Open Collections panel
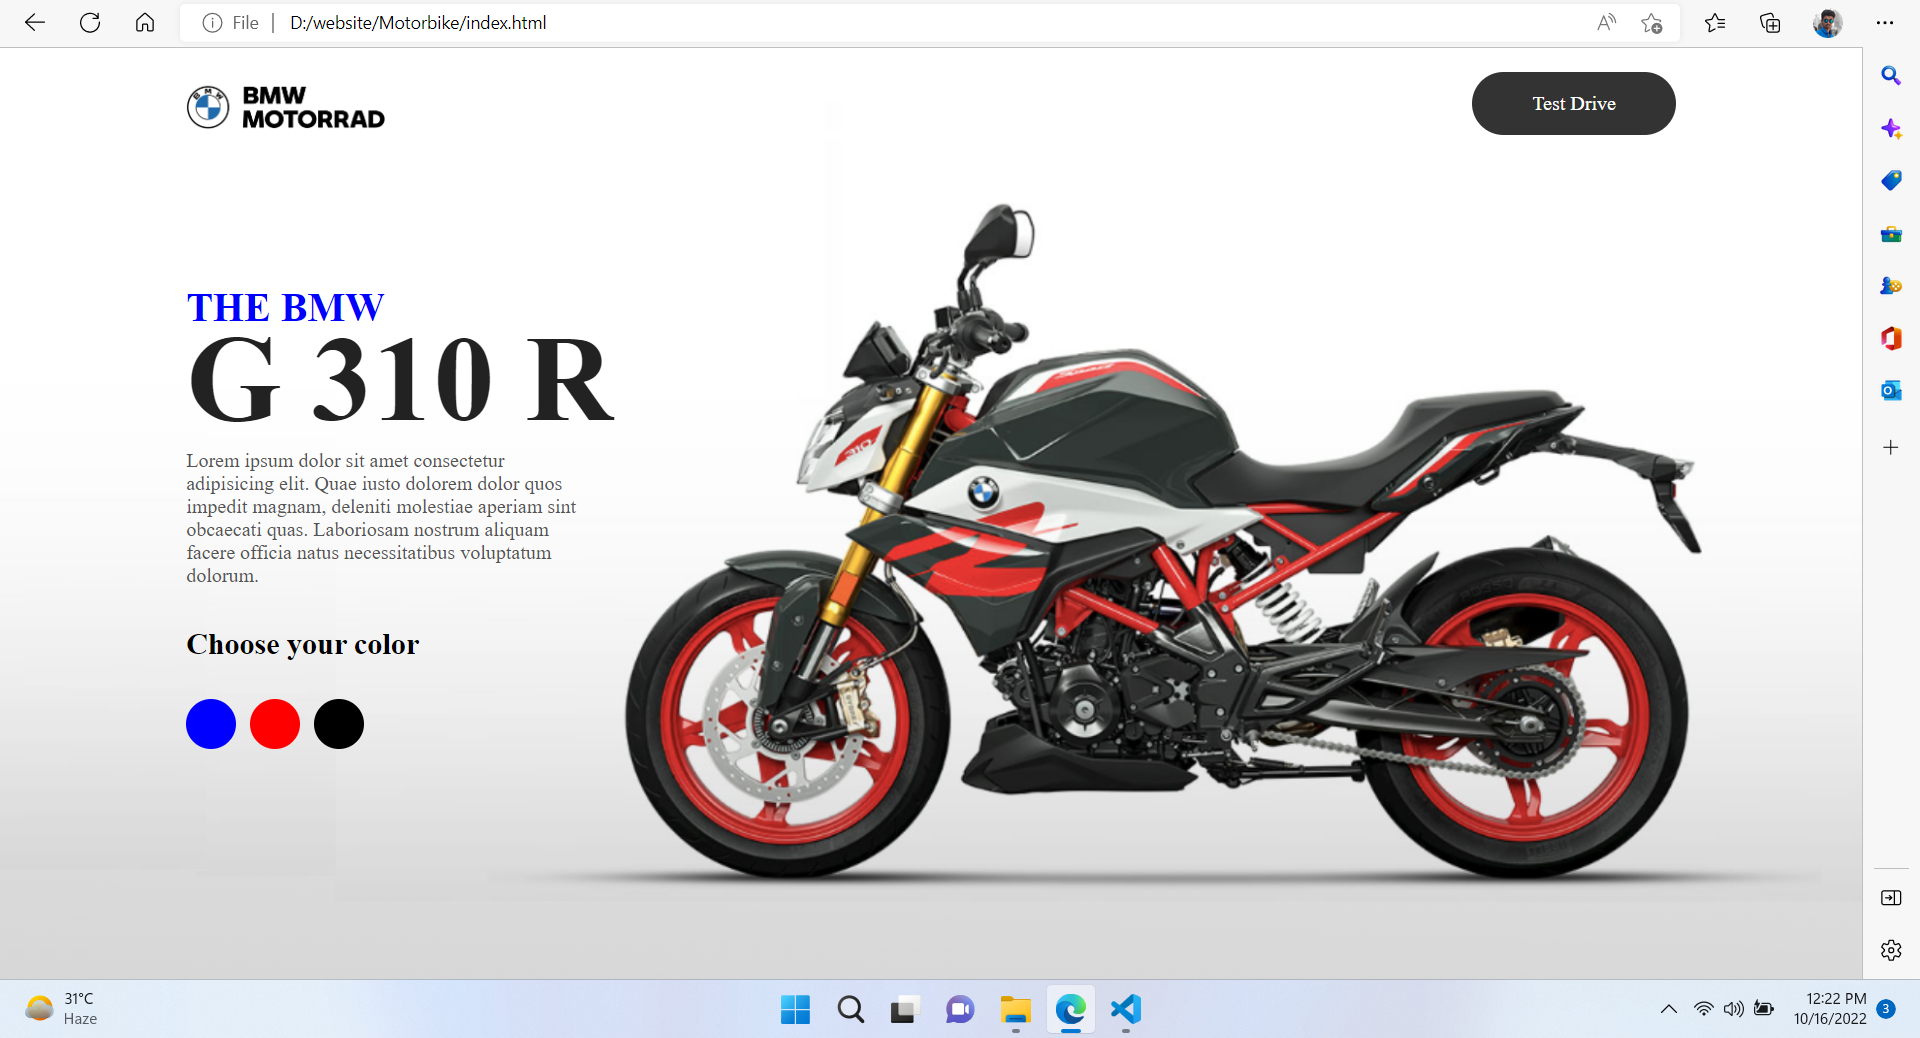1920x1038 pixels. (1770, 23)
